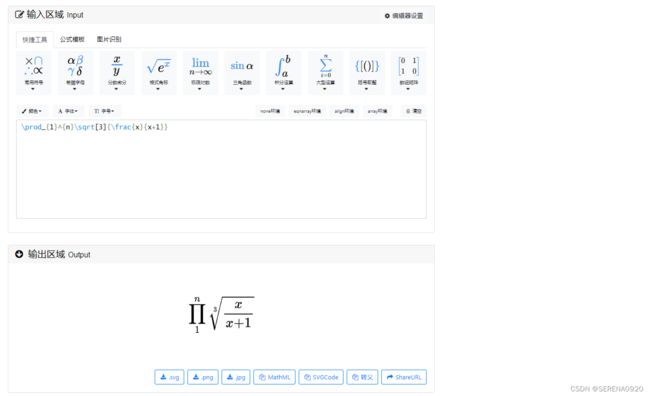Insert the none environment

270,111
